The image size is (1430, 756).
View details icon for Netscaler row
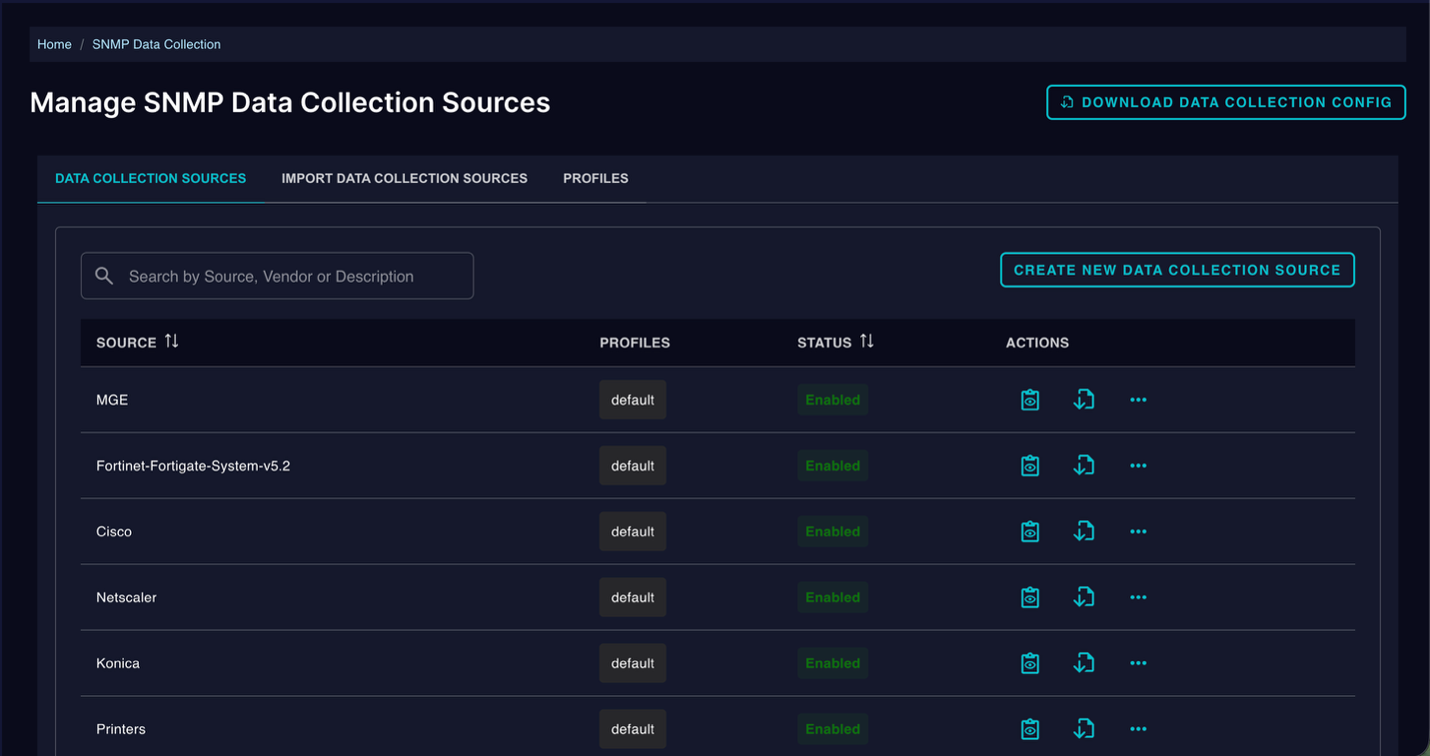pyautogui.click(x=1030, y=598)
